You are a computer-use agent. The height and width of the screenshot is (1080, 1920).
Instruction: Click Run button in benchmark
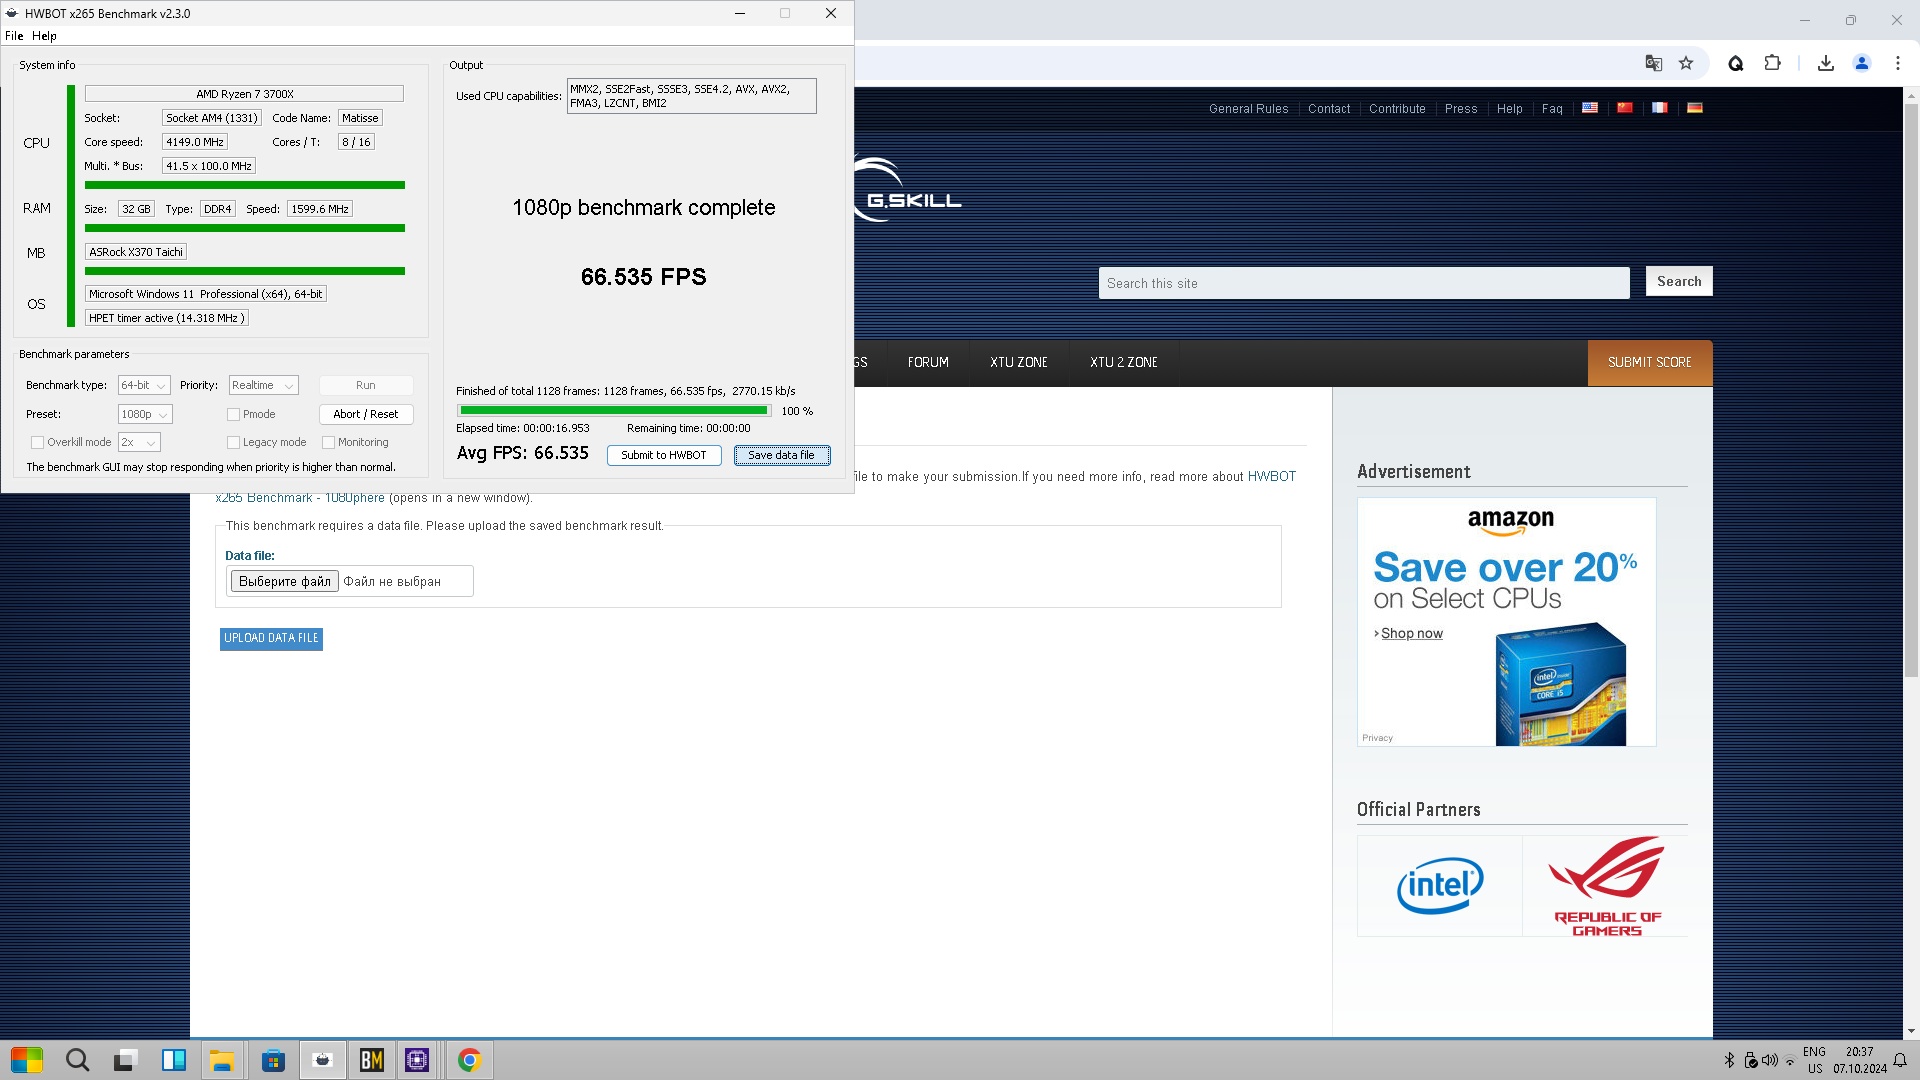(x=366, y=385)
